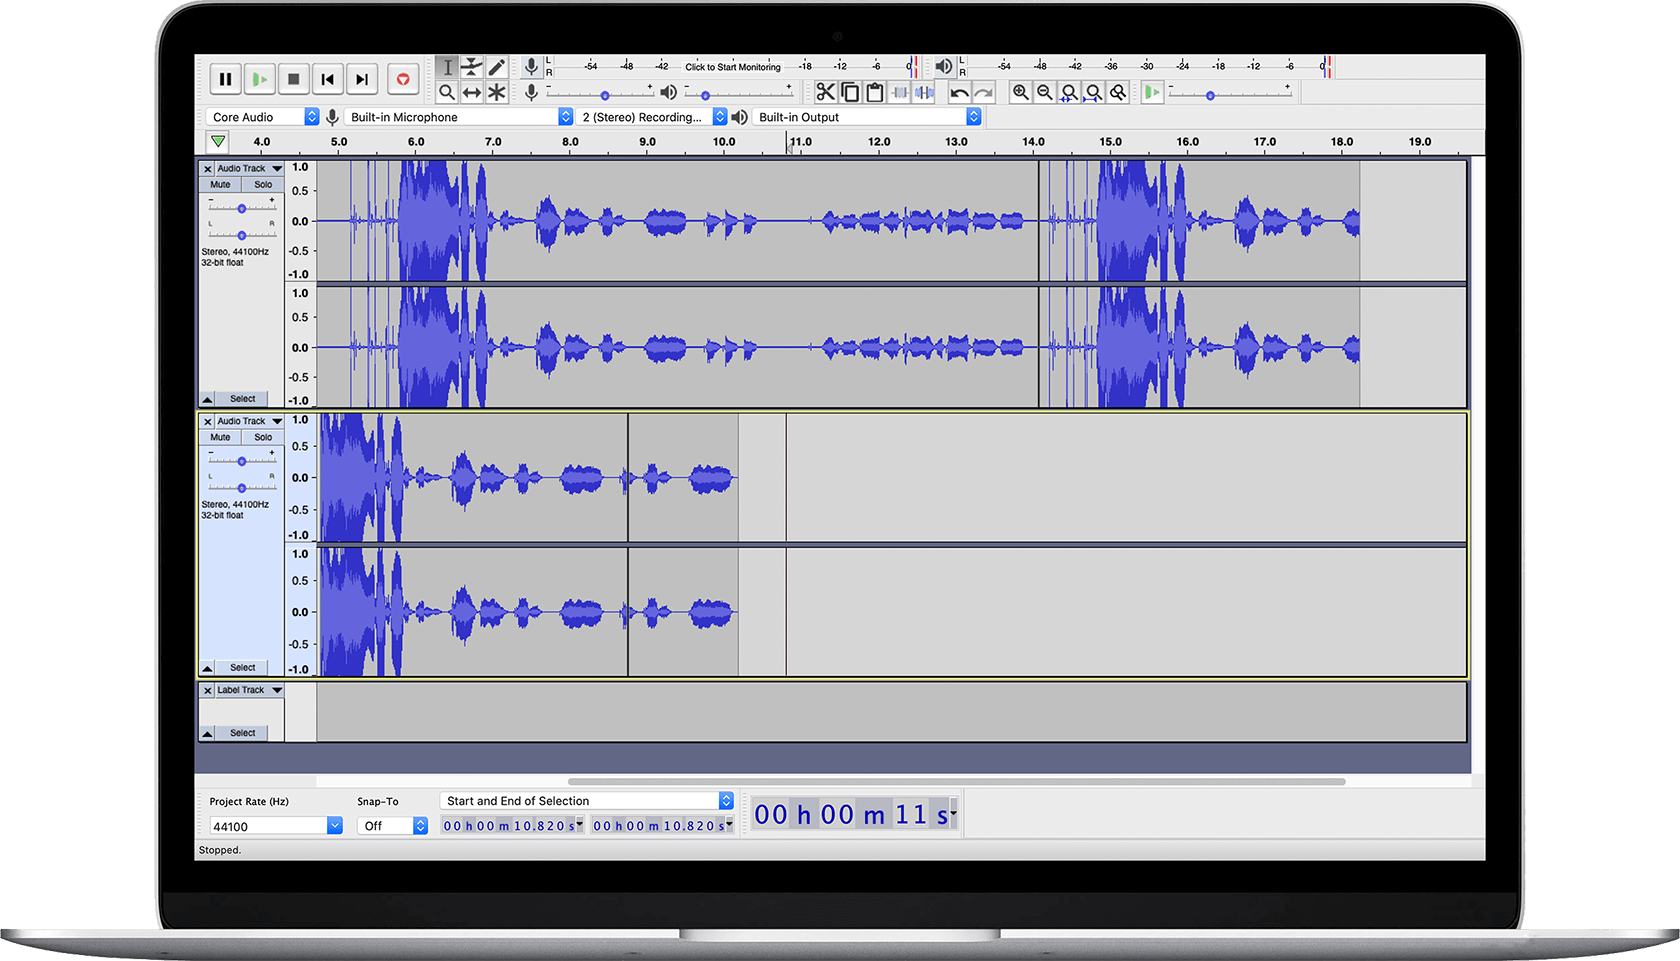1680x961 pixels.
Task: Select the Multi-Tool
Action: pyautogui.click(x=497, y=92)
